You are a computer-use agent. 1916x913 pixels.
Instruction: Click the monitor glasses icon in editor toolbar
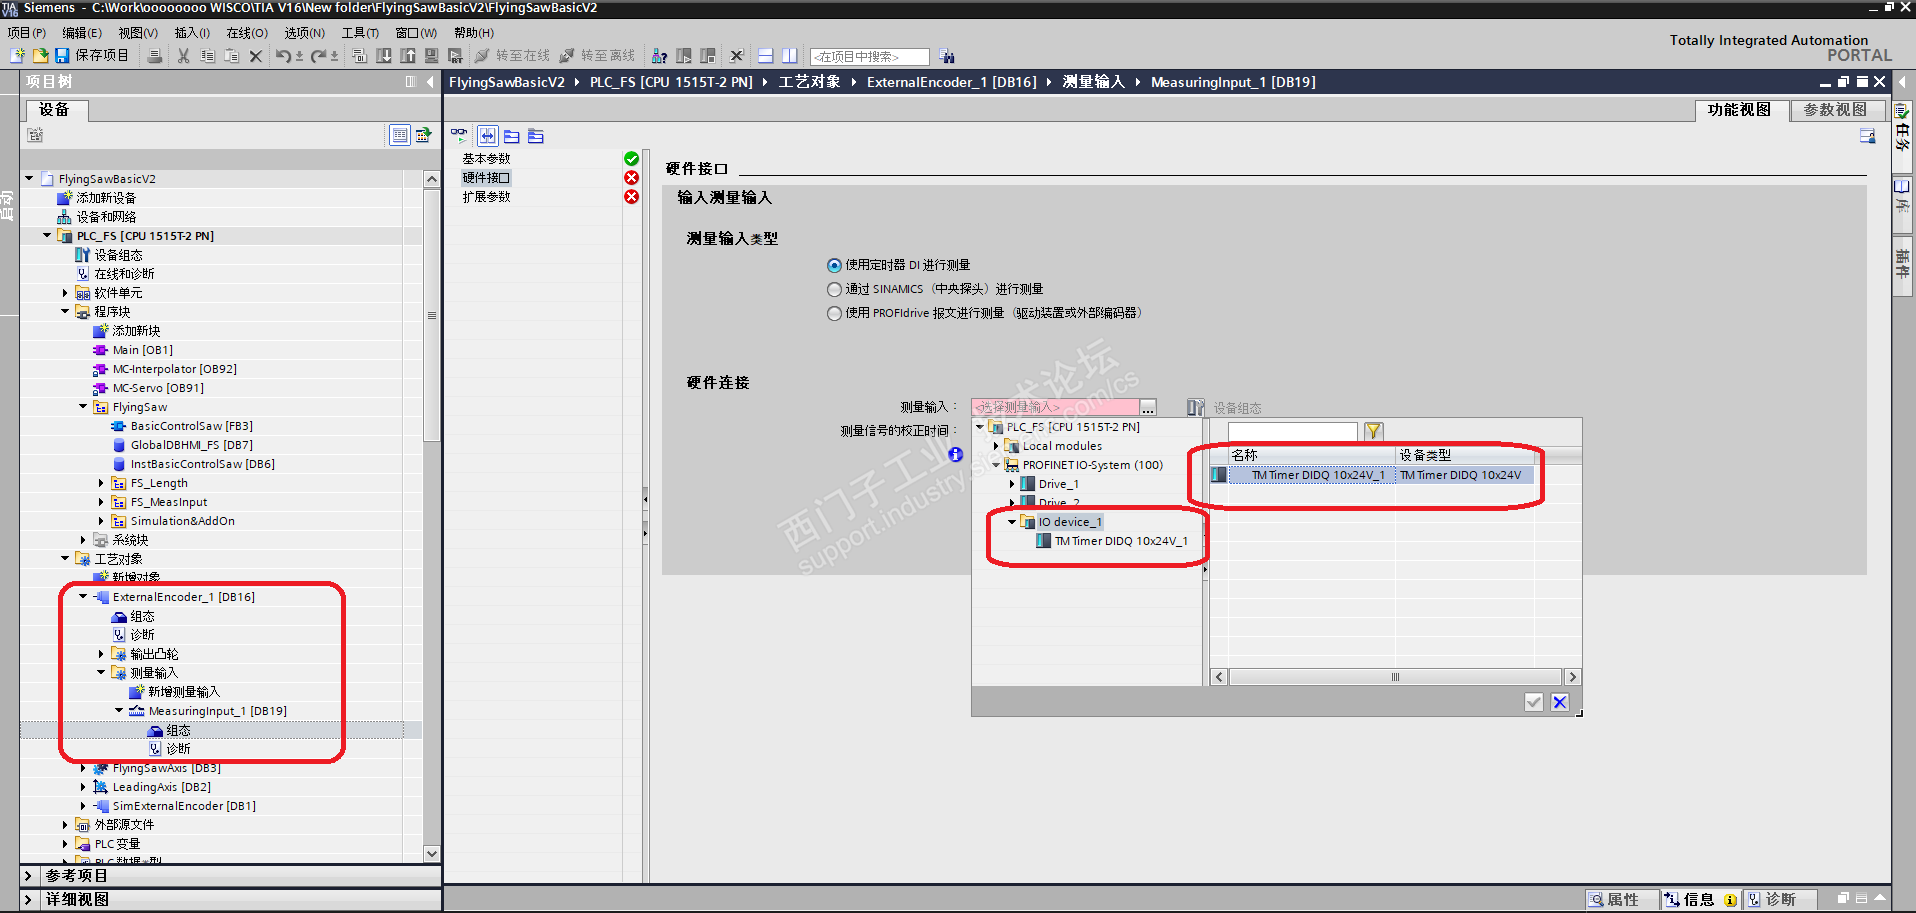pyautogui.click(x=459, y=135)
